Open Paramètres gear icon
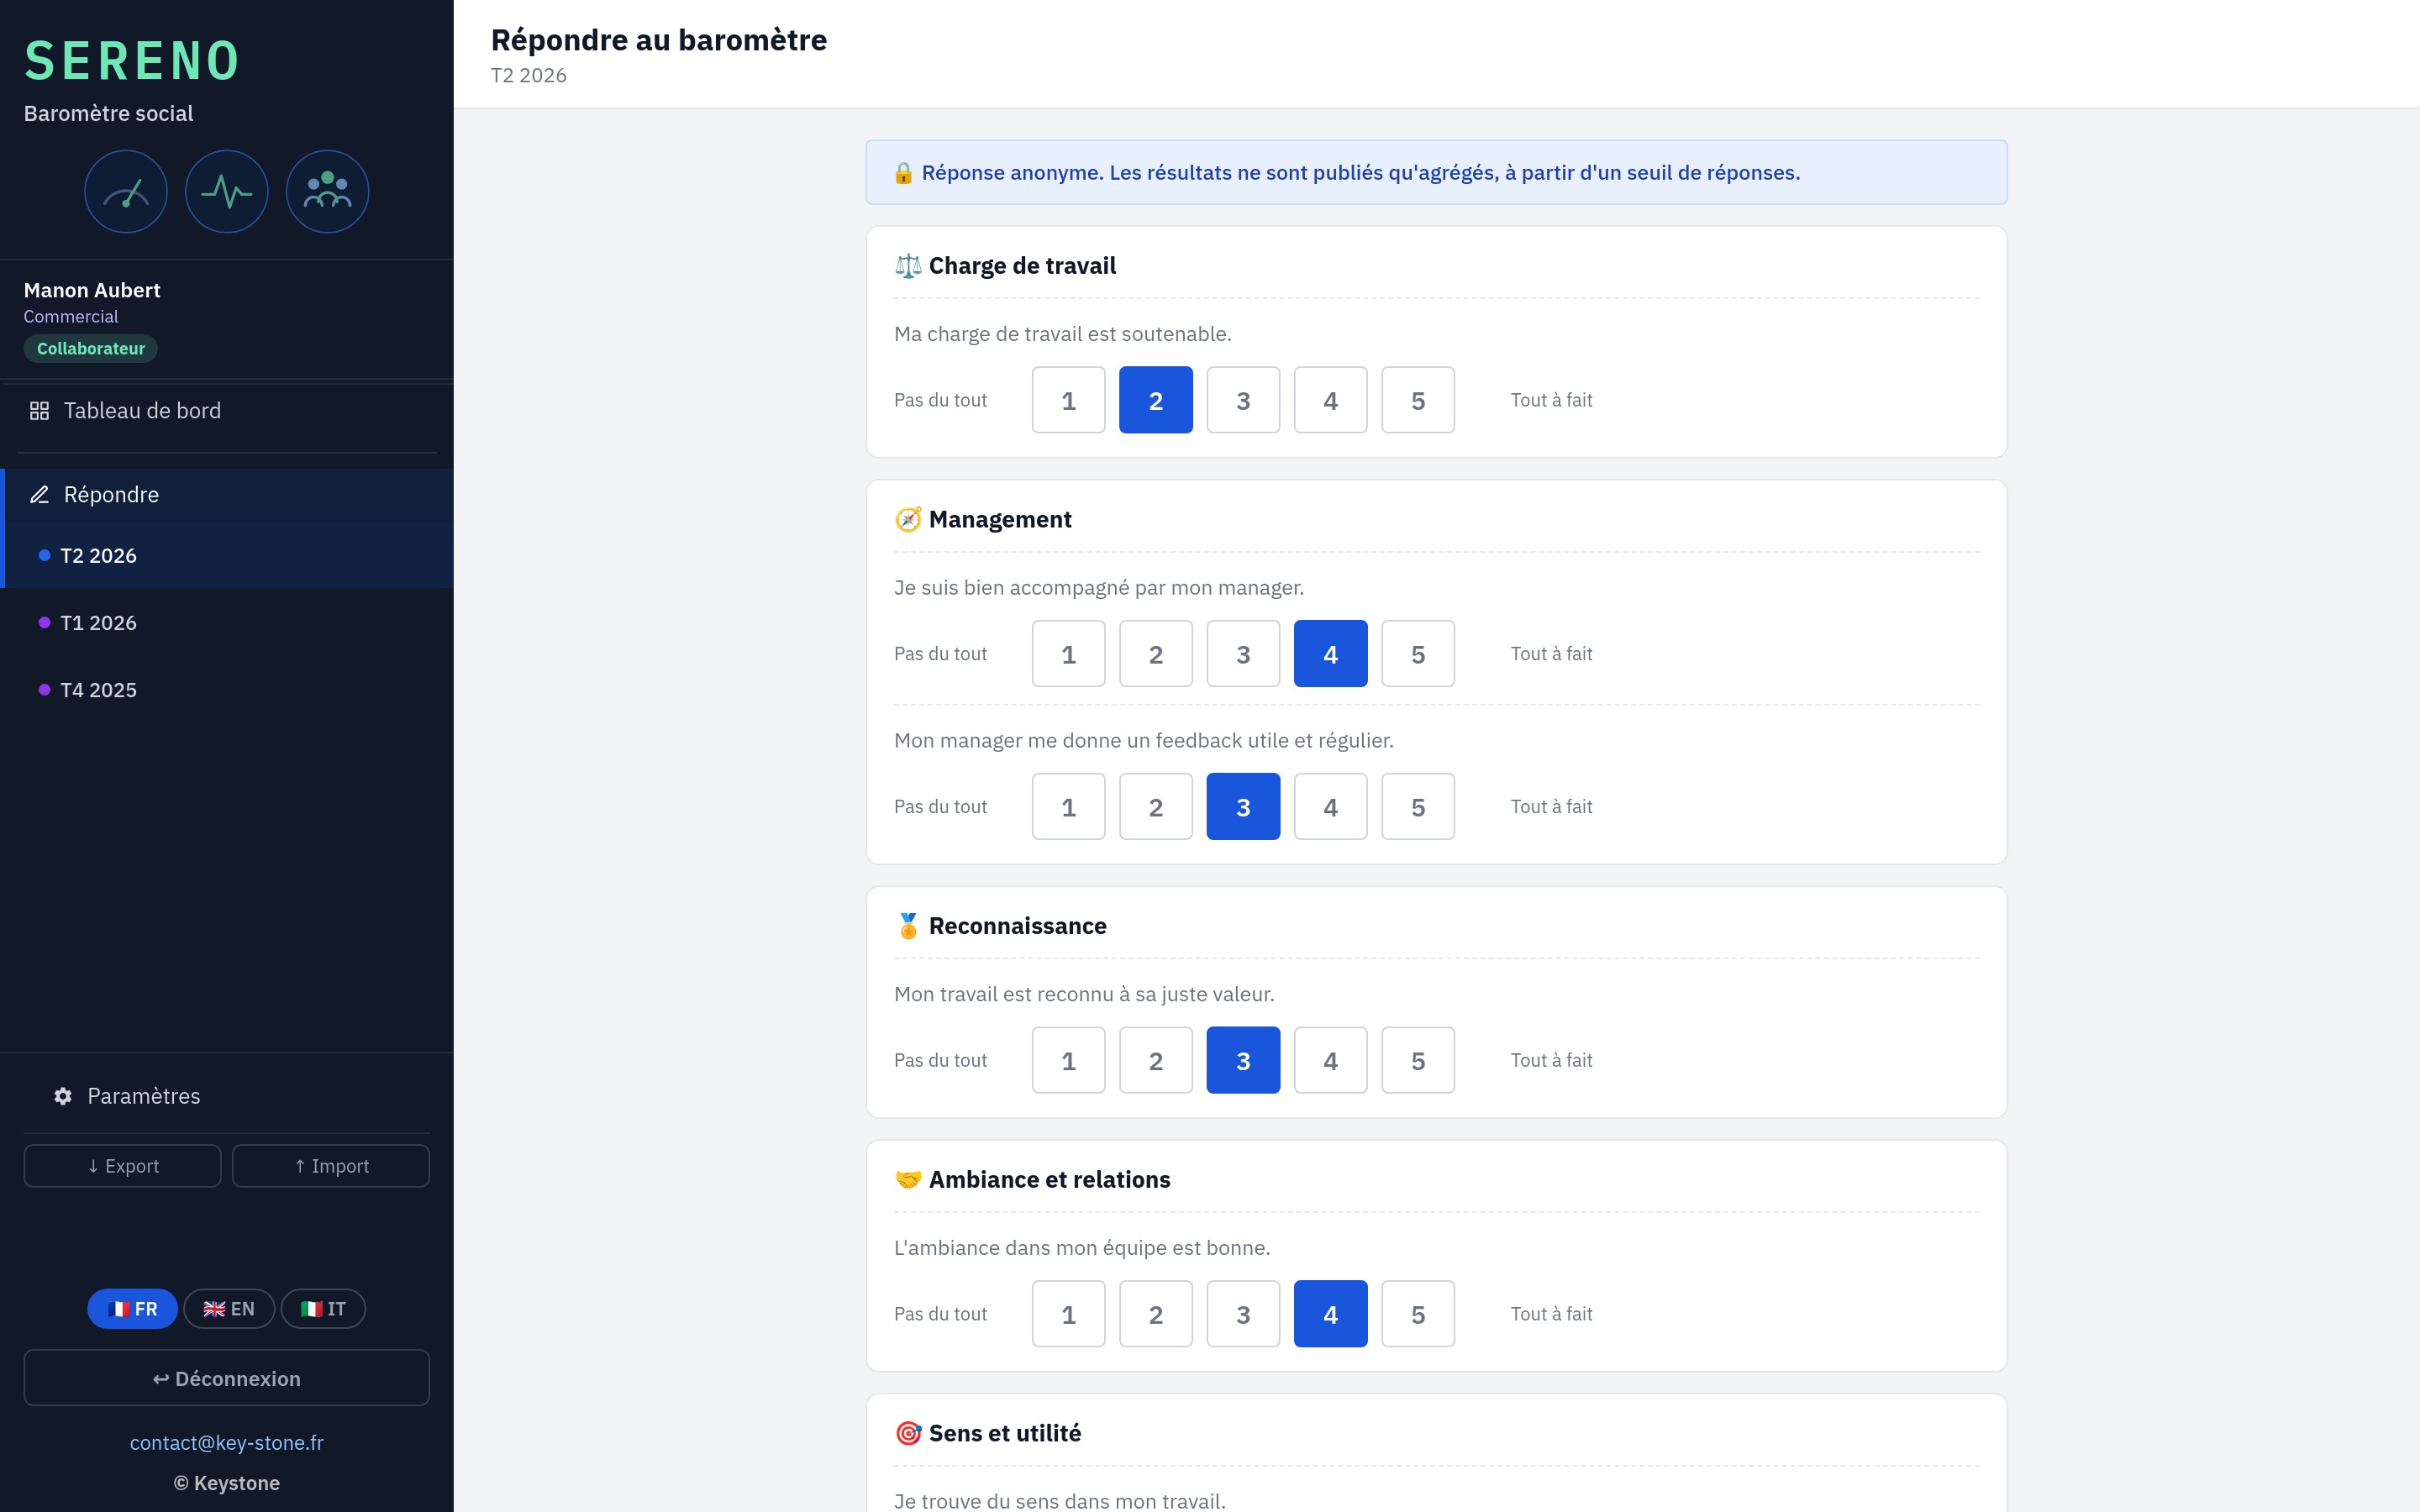This screenshot has height=1512, width=2420. pyautogui.click(x=63, y=1096)
